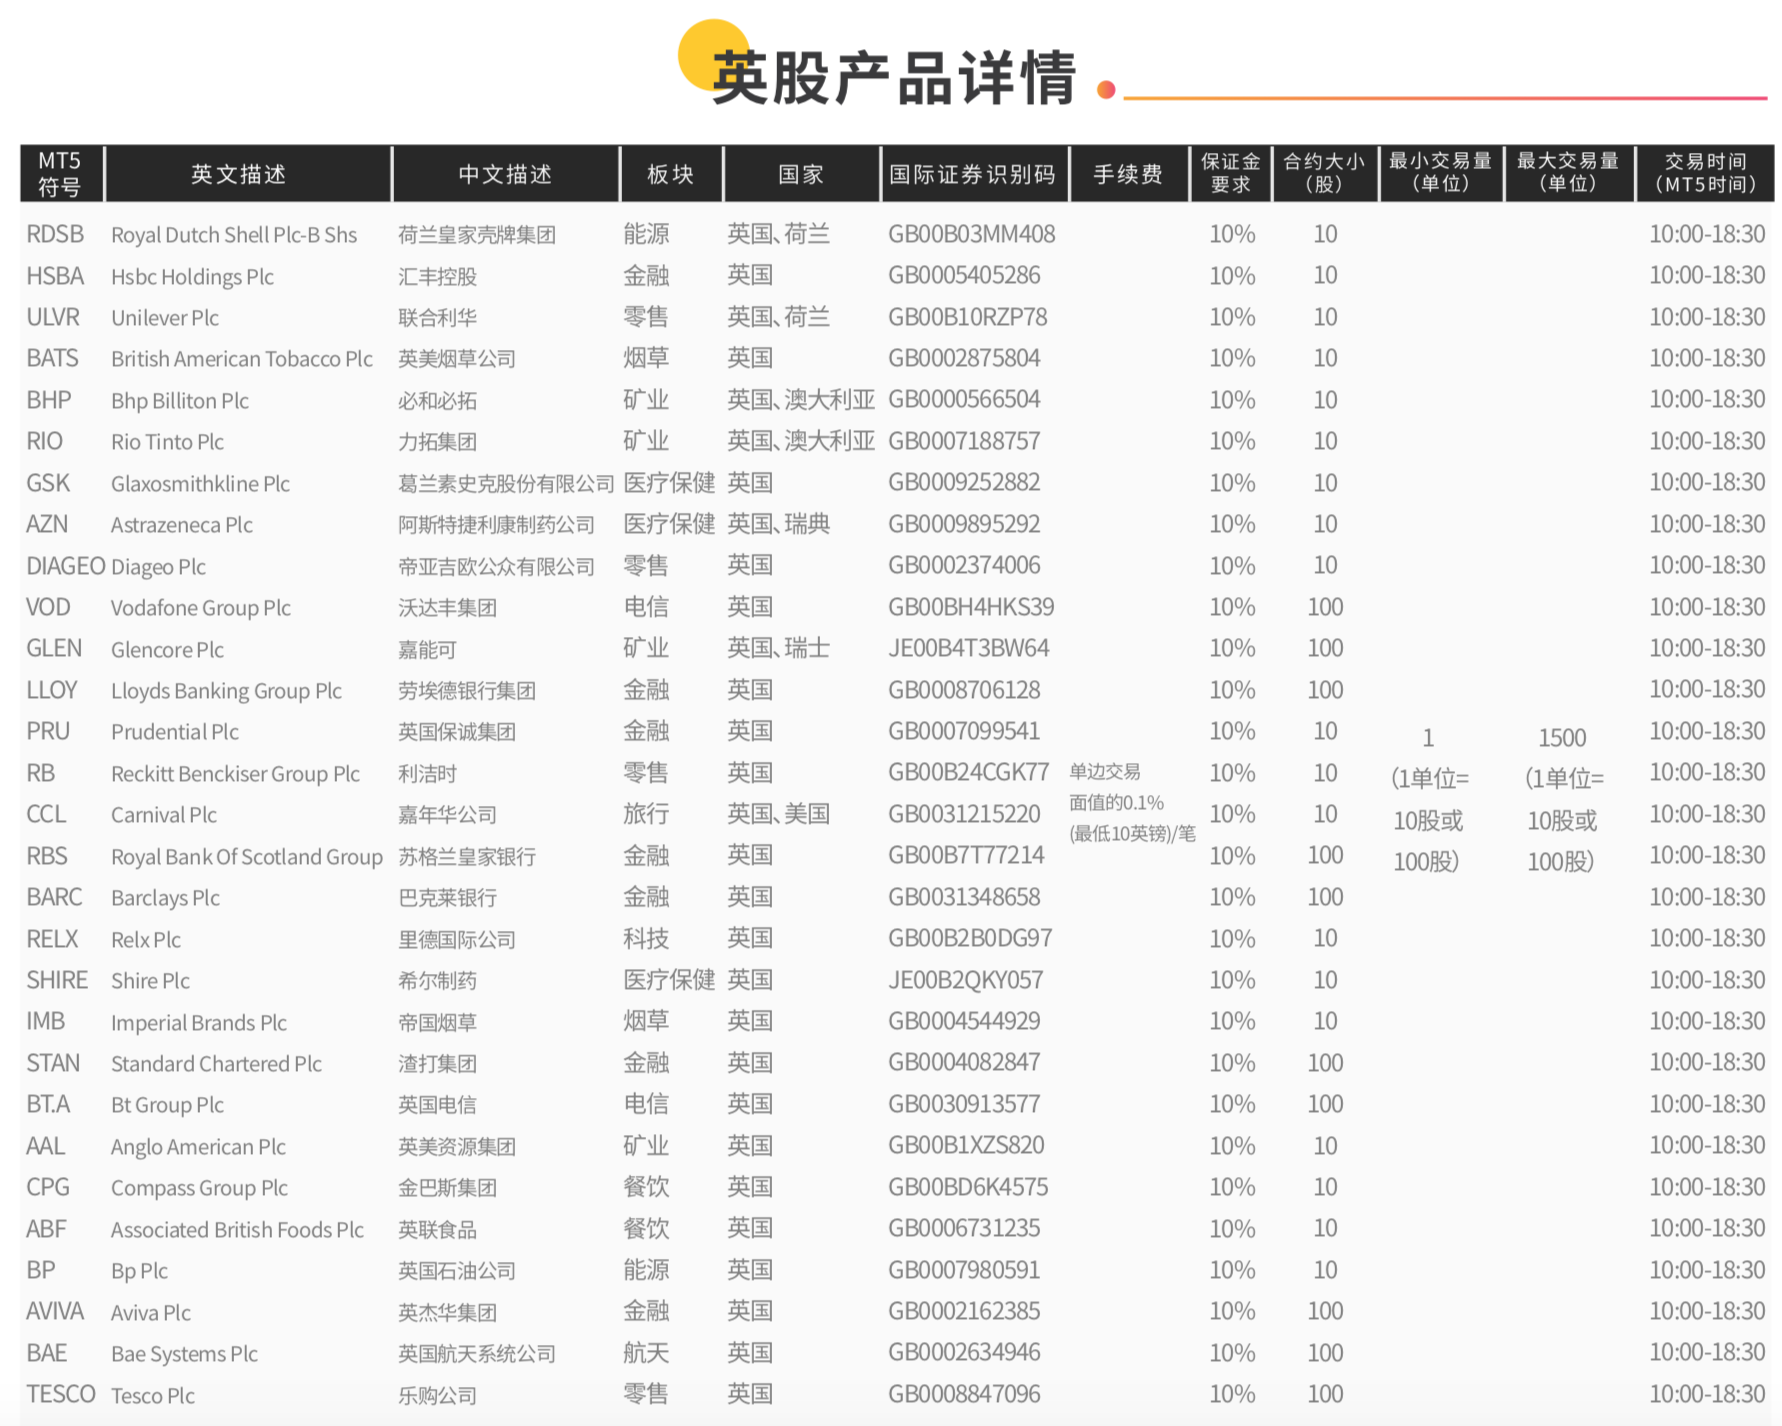Click British American Tobacco Plc
Screen dimensions: 1782x1426
(242, 359)
